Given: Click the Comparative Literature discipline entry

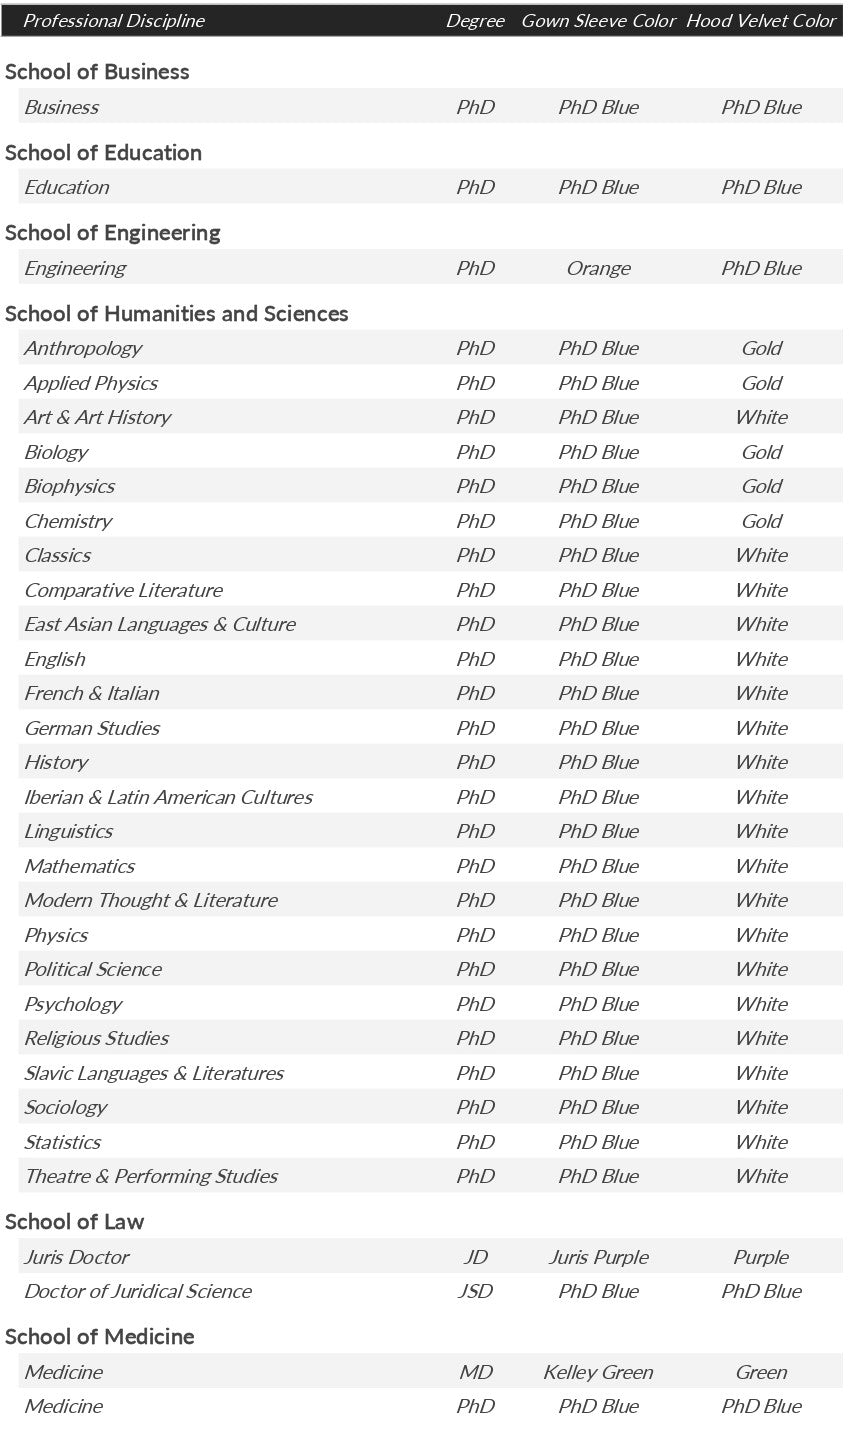Looking at the screenshot, I should point(123,590).
